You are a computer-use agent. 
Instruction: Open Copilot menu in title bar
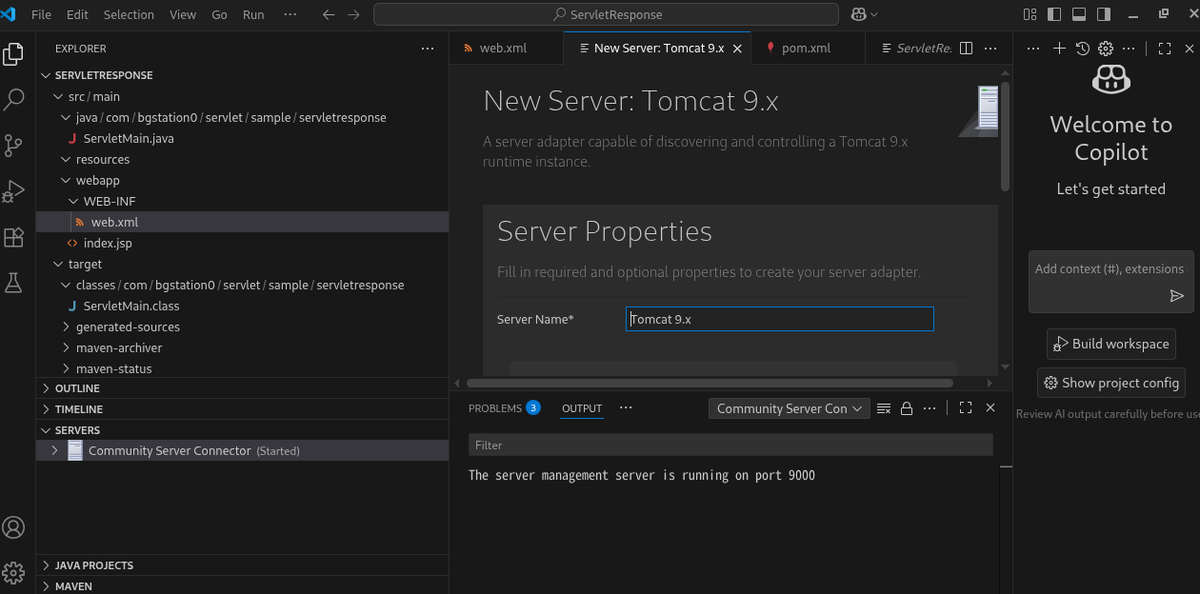864,15
